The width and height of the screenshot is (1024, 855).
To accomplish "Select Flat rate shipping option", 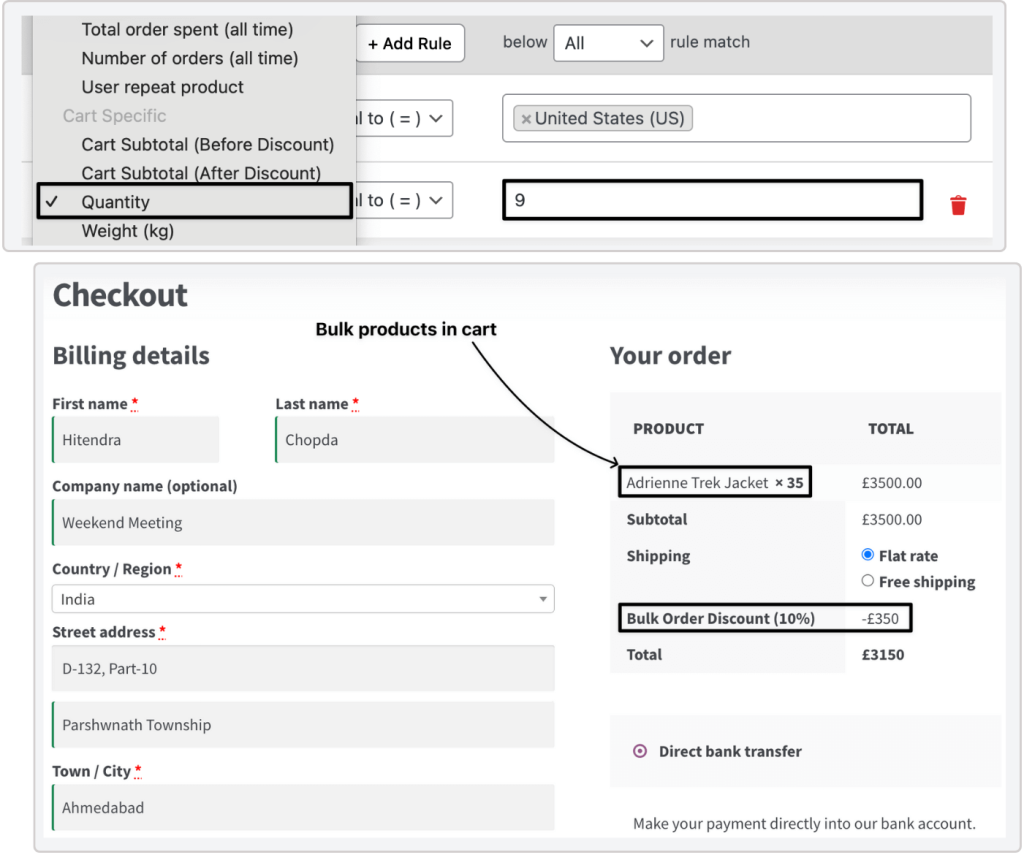I will click(x=867, y=555).
